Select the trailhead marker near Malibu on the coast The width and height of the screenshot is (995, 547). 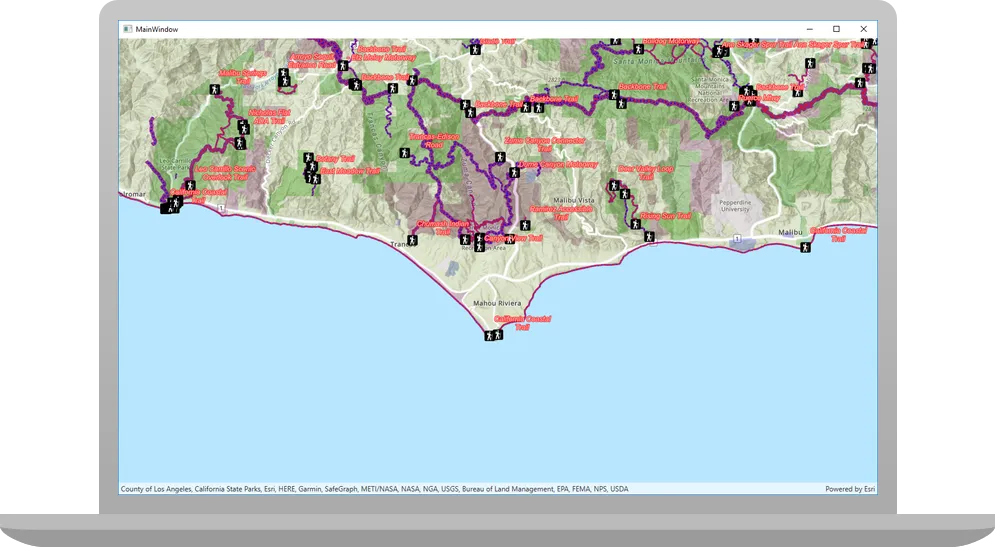805,247
